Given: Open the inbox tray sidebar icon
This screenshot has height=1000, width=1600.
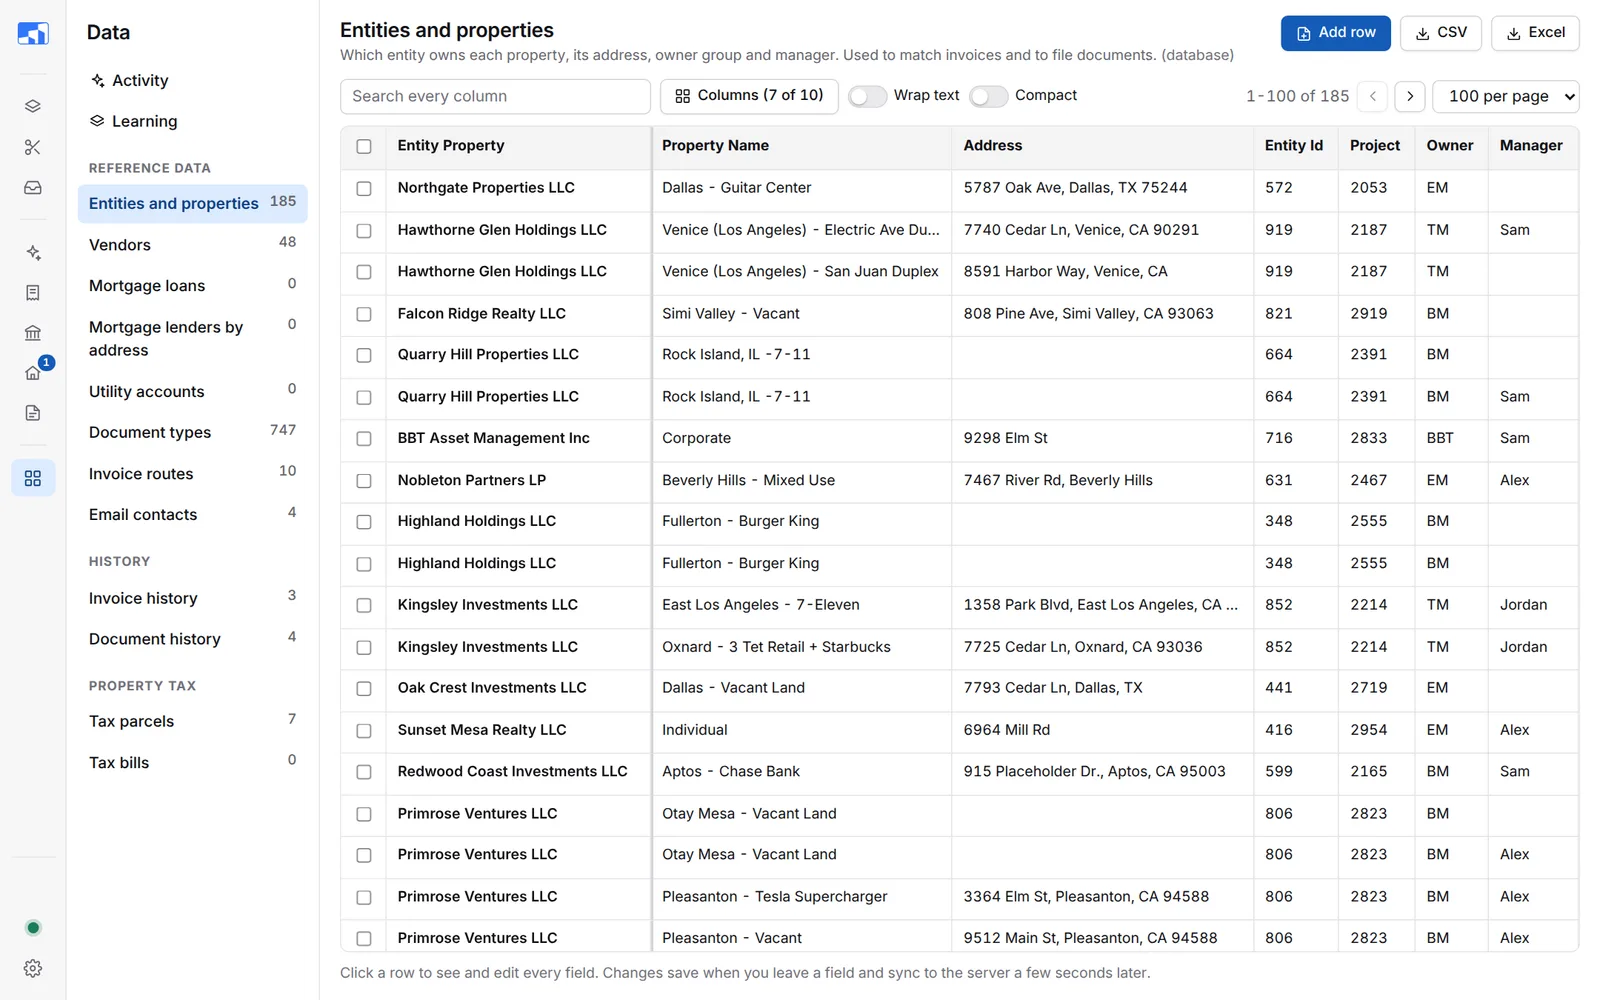Looking at the screenshot, I should click(x=33, y=188).
